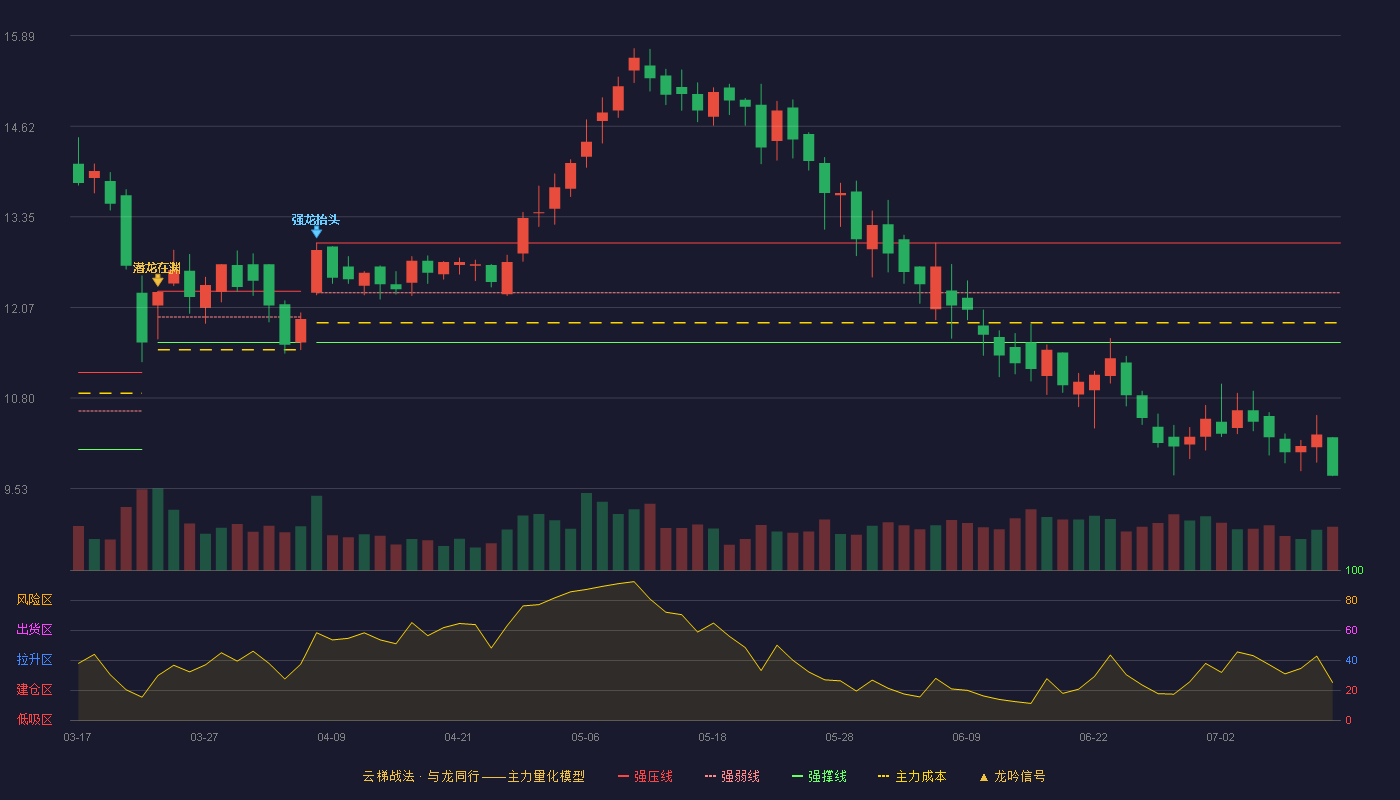Viewport: 1400px width, 800px height.
Task: Click the 建仓区 zone label
Action: click(x=34, y=690)
